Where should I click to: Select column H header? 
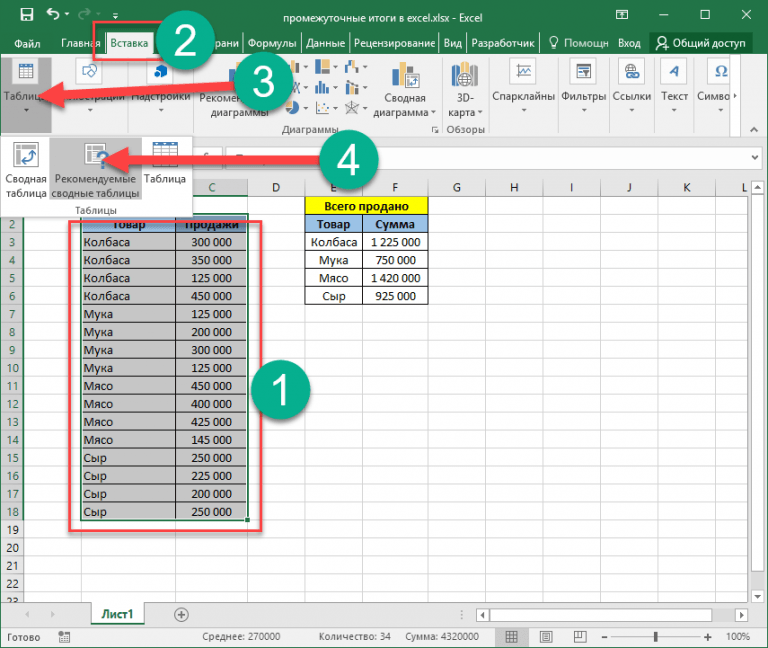514,187
